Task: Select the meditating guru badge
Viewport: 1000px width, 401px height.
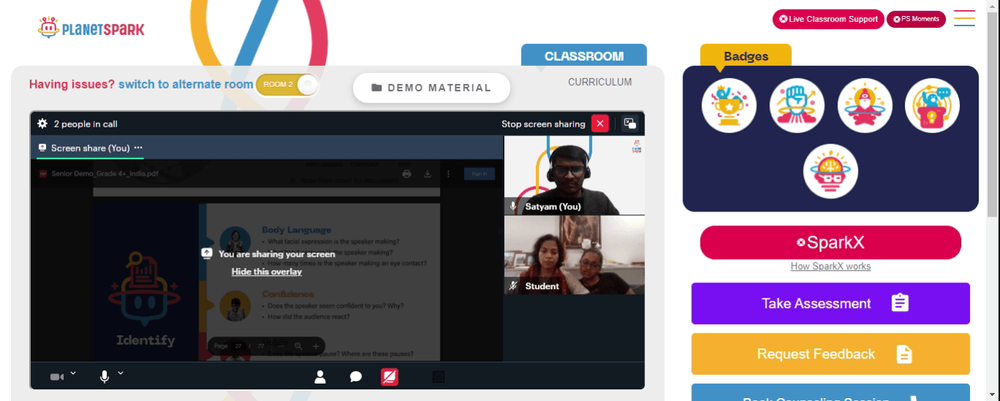Action: 865,105
